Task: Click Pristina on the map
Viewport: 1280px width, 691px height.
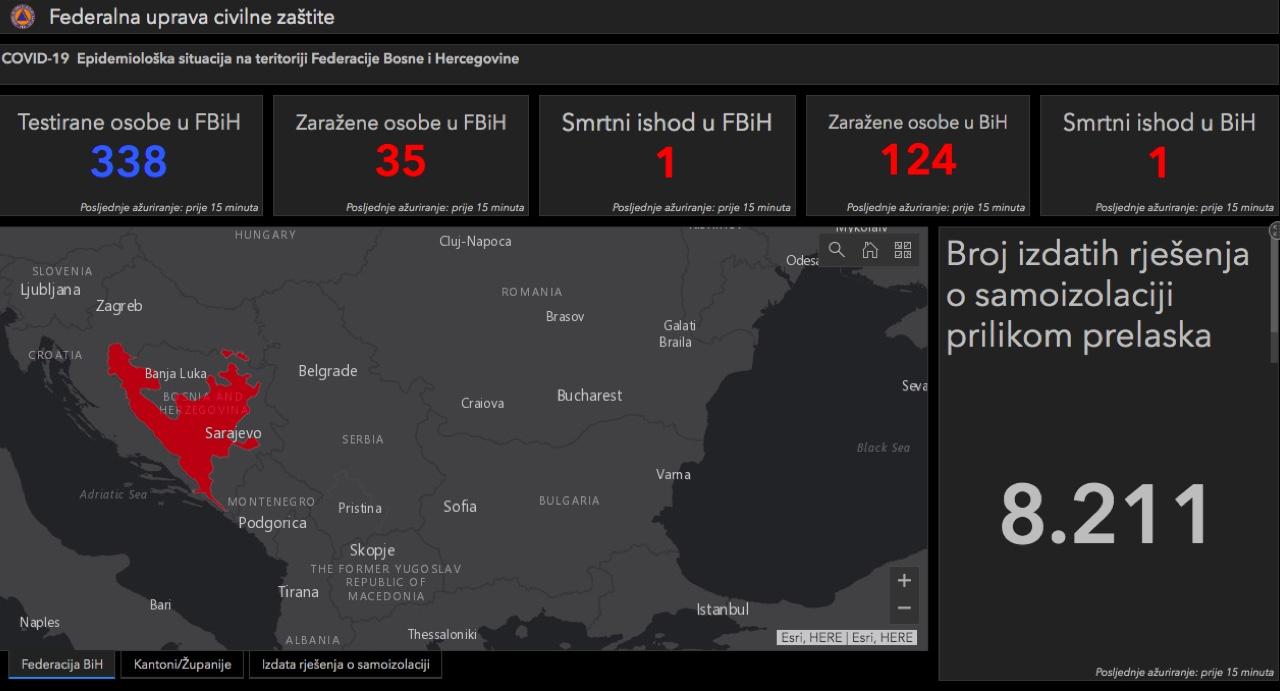Action: pos(359,508)
